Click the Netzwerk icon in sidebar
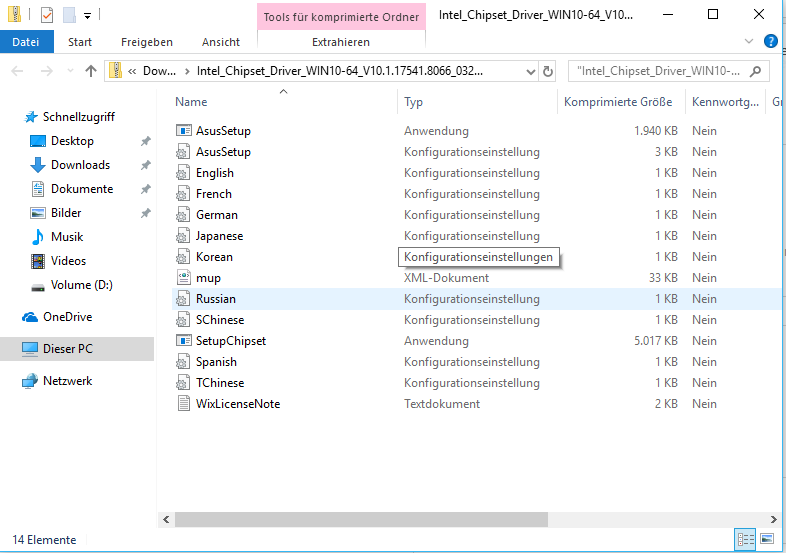Image resolution: width=786 pixels, height=553 pixels. (x=30, y=381)
